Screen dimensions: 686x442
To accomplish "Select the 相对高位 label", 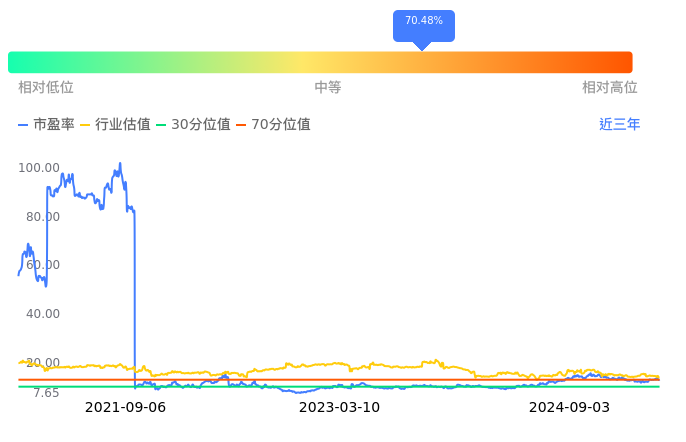I will 609,88.
